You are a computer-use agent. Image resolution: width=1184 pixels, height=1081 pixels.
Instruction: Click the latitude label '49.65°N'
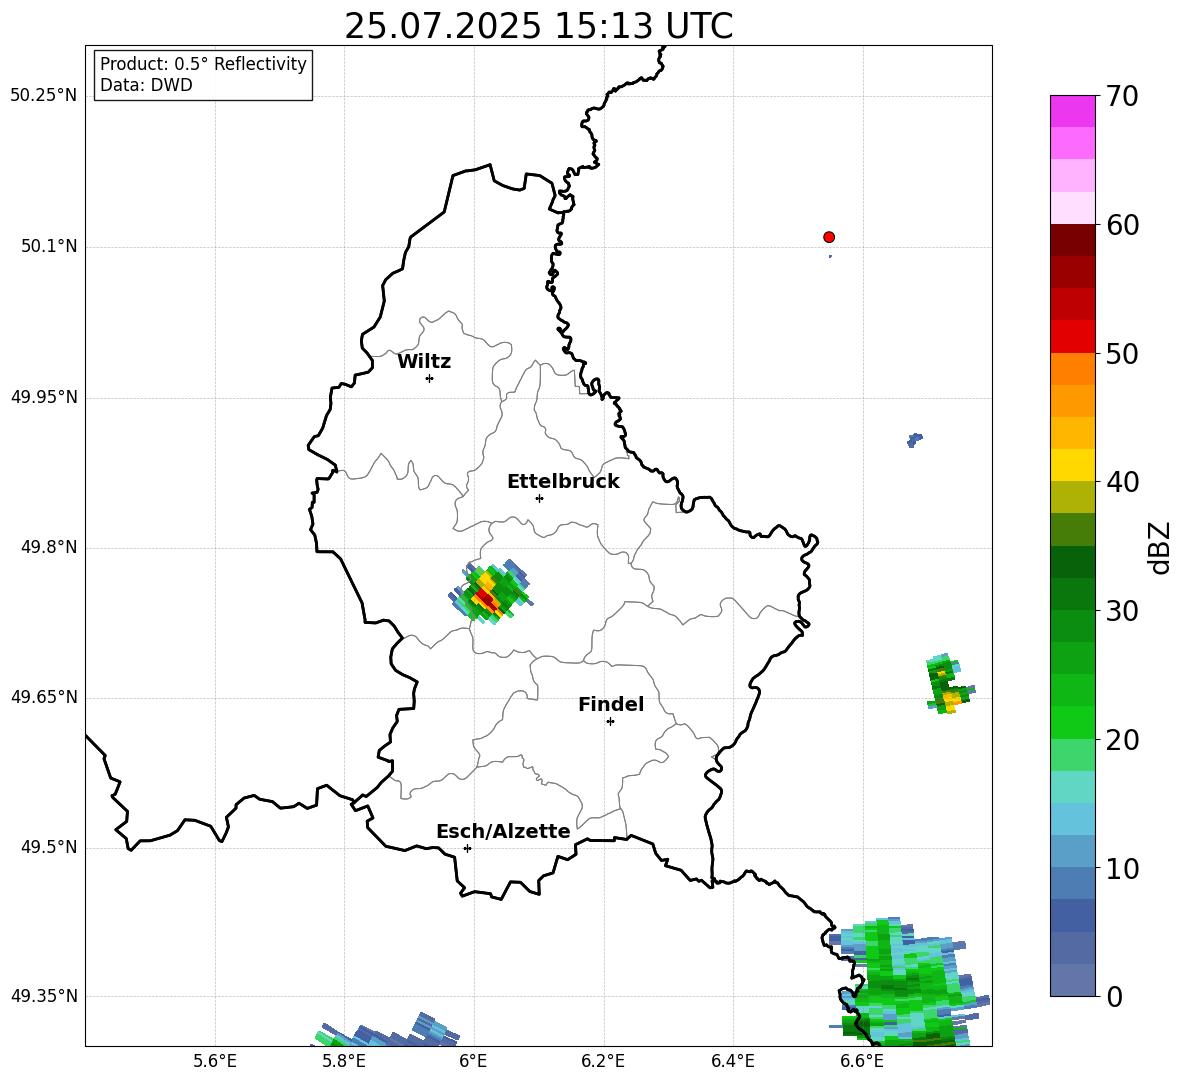point(44,697)
